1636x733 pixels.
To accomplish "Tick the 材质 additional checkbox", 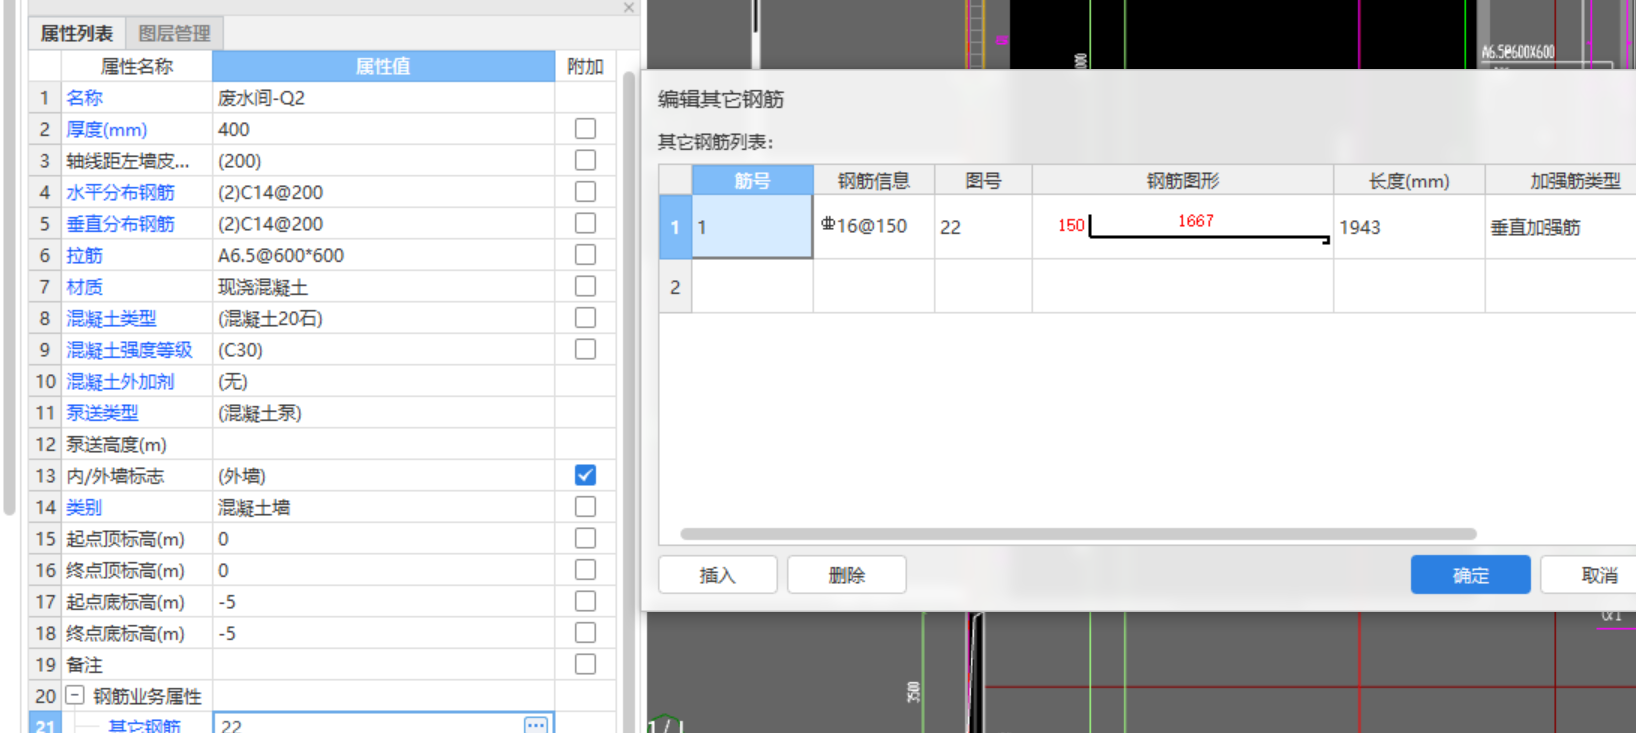I will pyautogui.click(x=585, y=286).
